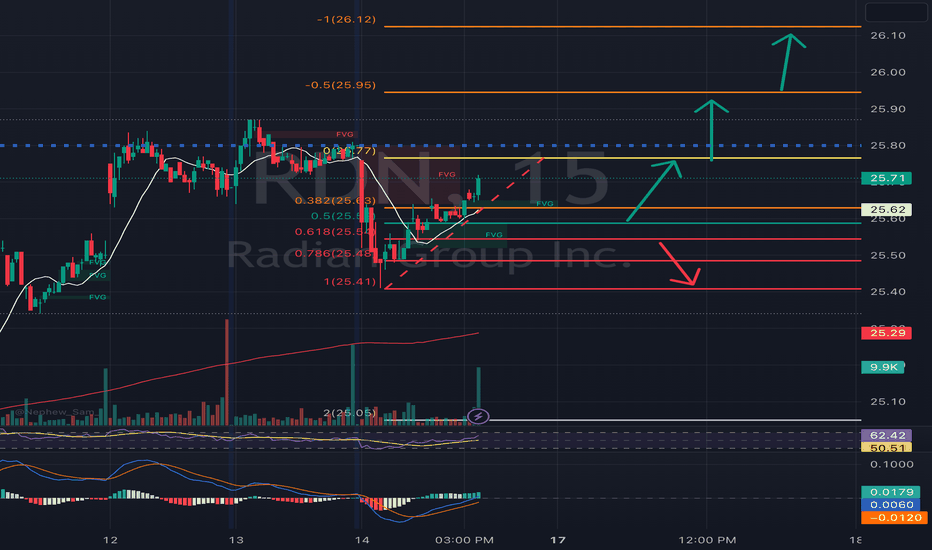Viewport: 932px width, 550px height.
Task: Click the blue 0.0060 MACD value label
Action: [x=892, y=504]
